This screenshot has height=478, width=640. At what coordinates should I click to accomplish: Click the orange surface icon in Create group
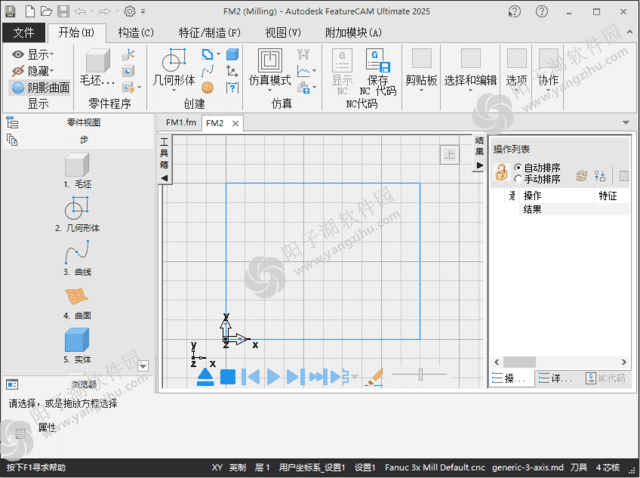pyautogui.click(x=207, y=87)
